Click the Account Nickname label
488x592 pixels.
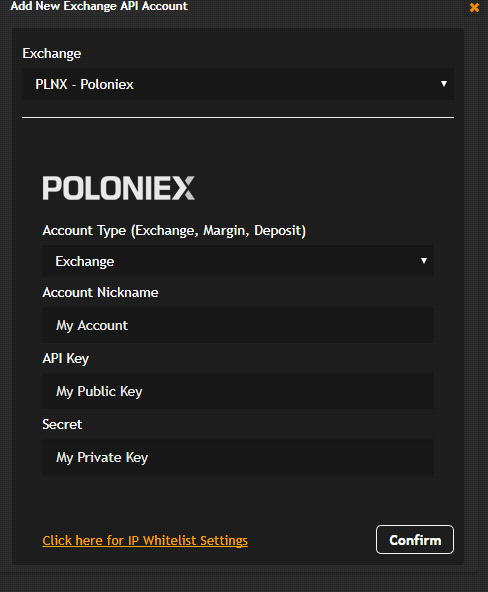(x=100, y=292)
